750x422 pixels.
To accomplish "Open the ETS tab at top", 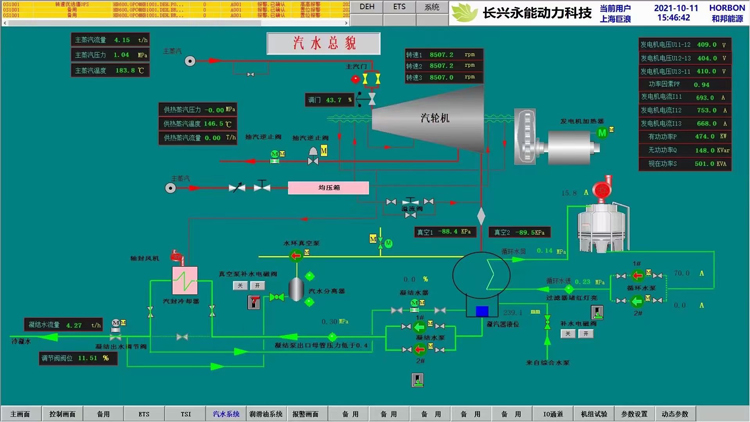I will click(399, 7).
